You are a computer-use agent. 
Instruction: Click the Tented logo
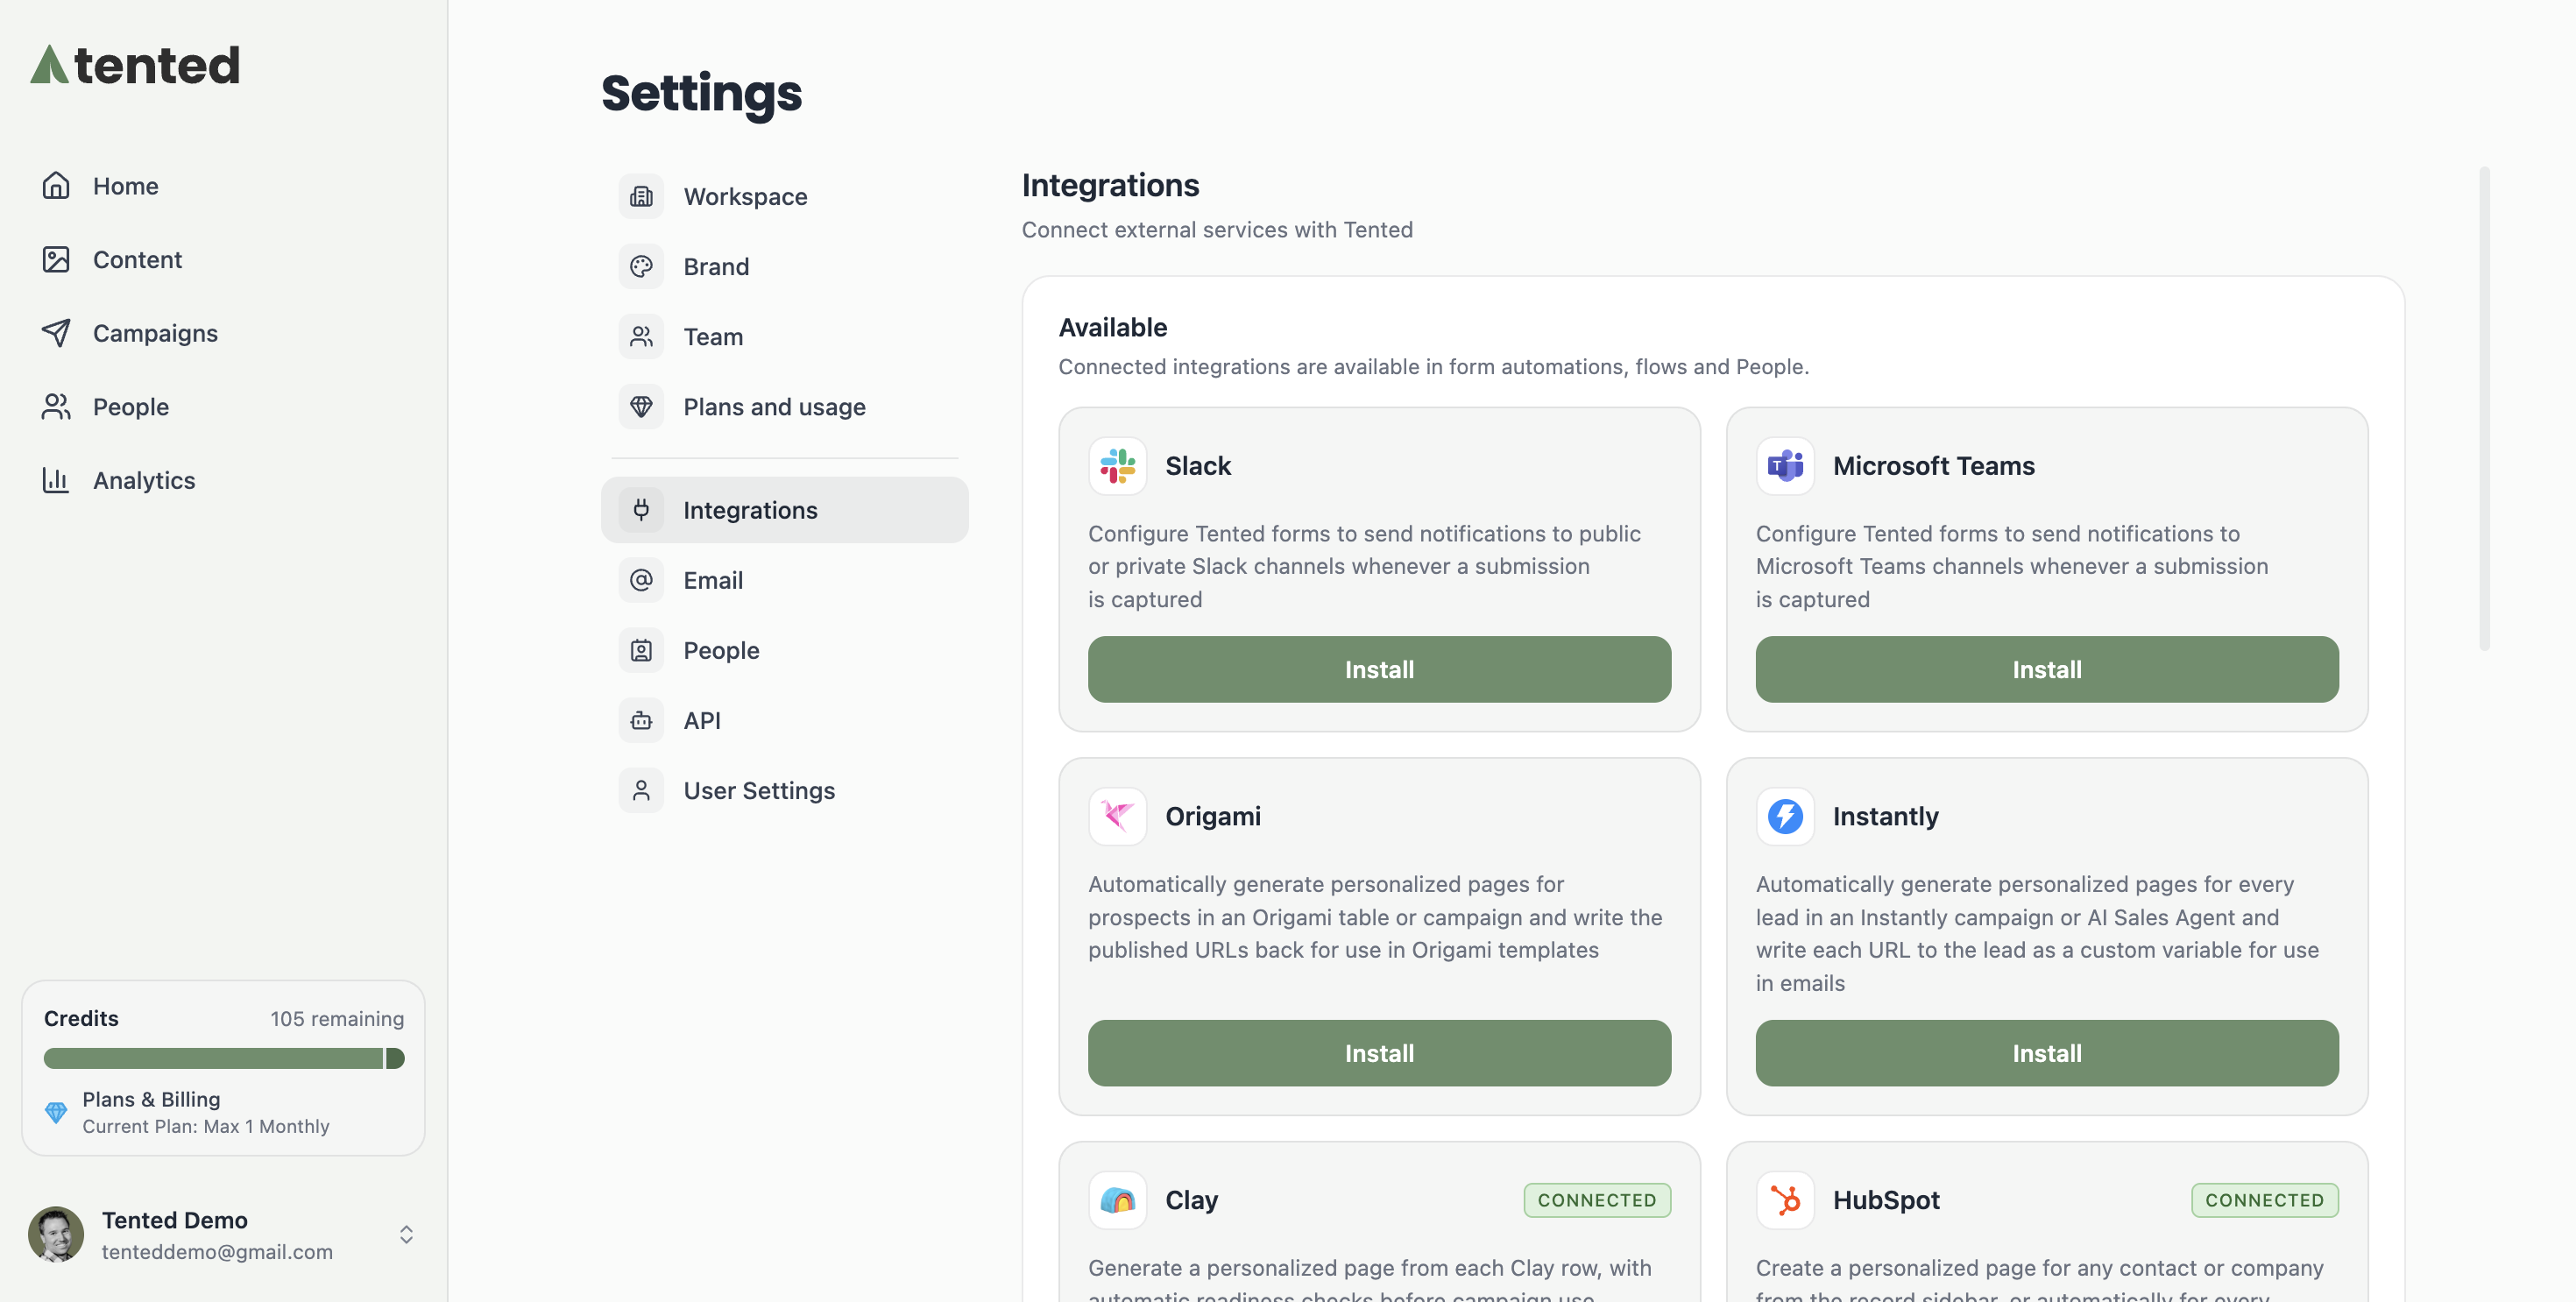135,65
